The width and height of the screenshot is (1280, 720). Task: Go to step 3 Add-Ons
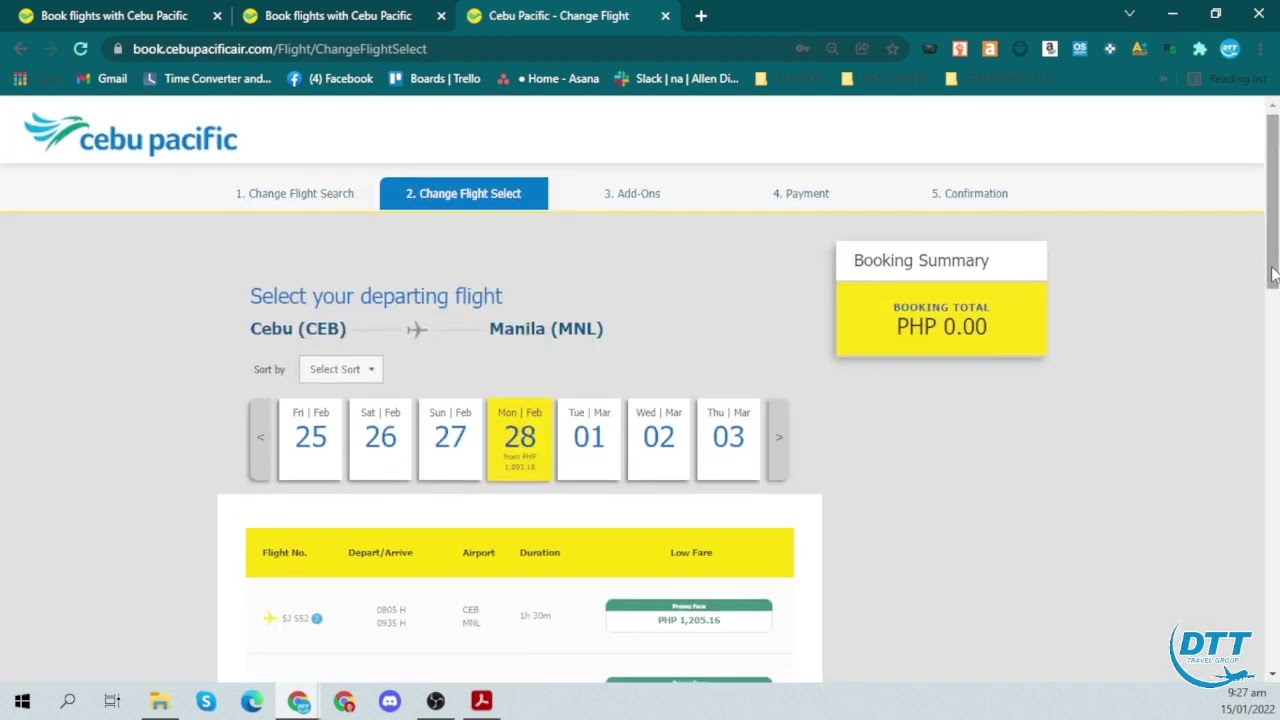tap(632, 193)
